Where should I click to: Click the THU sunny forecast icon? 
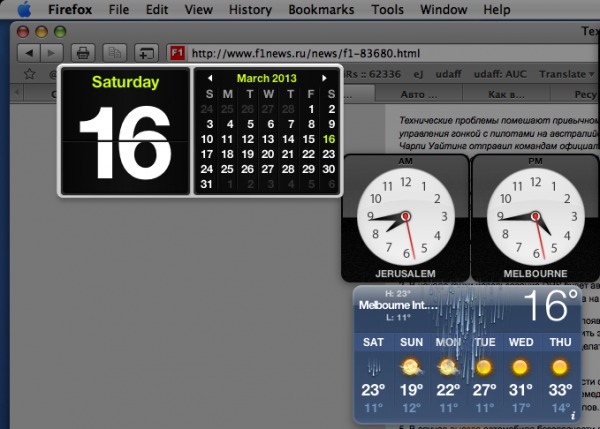point(560,367)
